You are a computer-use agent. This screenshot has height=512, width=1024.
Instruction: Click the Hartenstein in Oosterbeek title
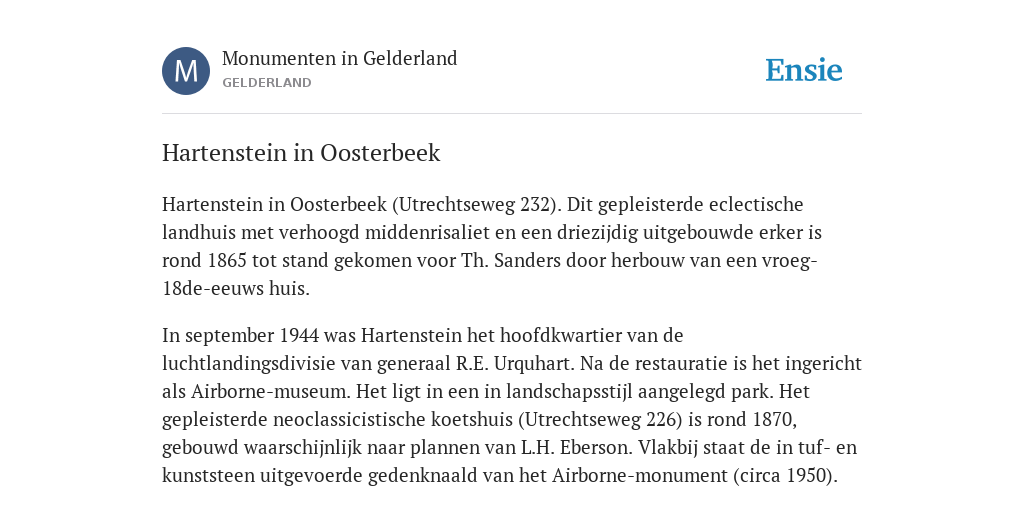(x=301, y=153)
